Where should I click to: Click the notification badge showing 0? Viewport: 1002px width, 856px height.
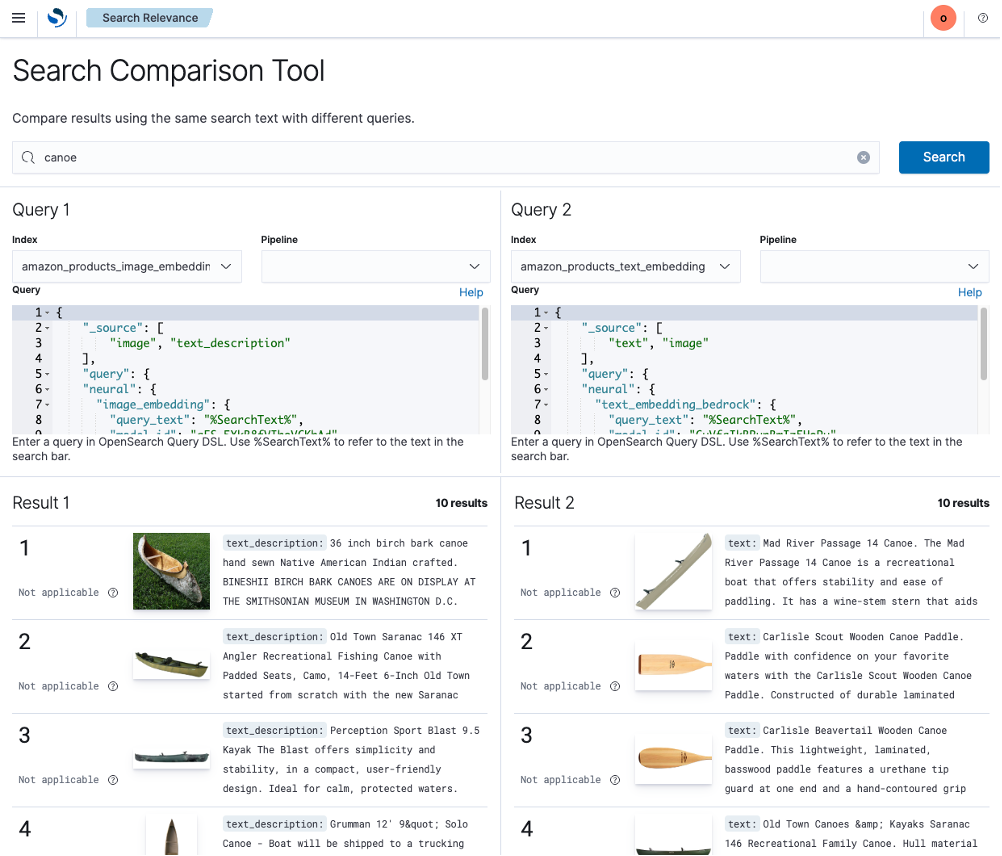943,17
